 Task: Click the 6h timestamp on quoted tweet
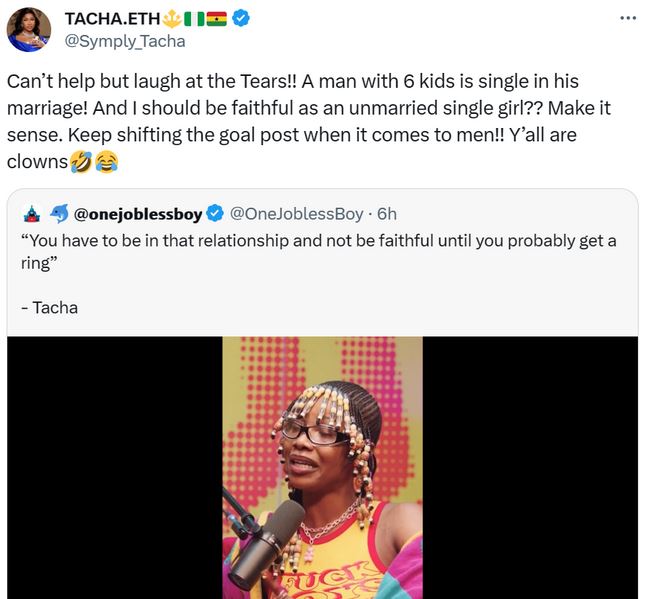coord(386,213)
